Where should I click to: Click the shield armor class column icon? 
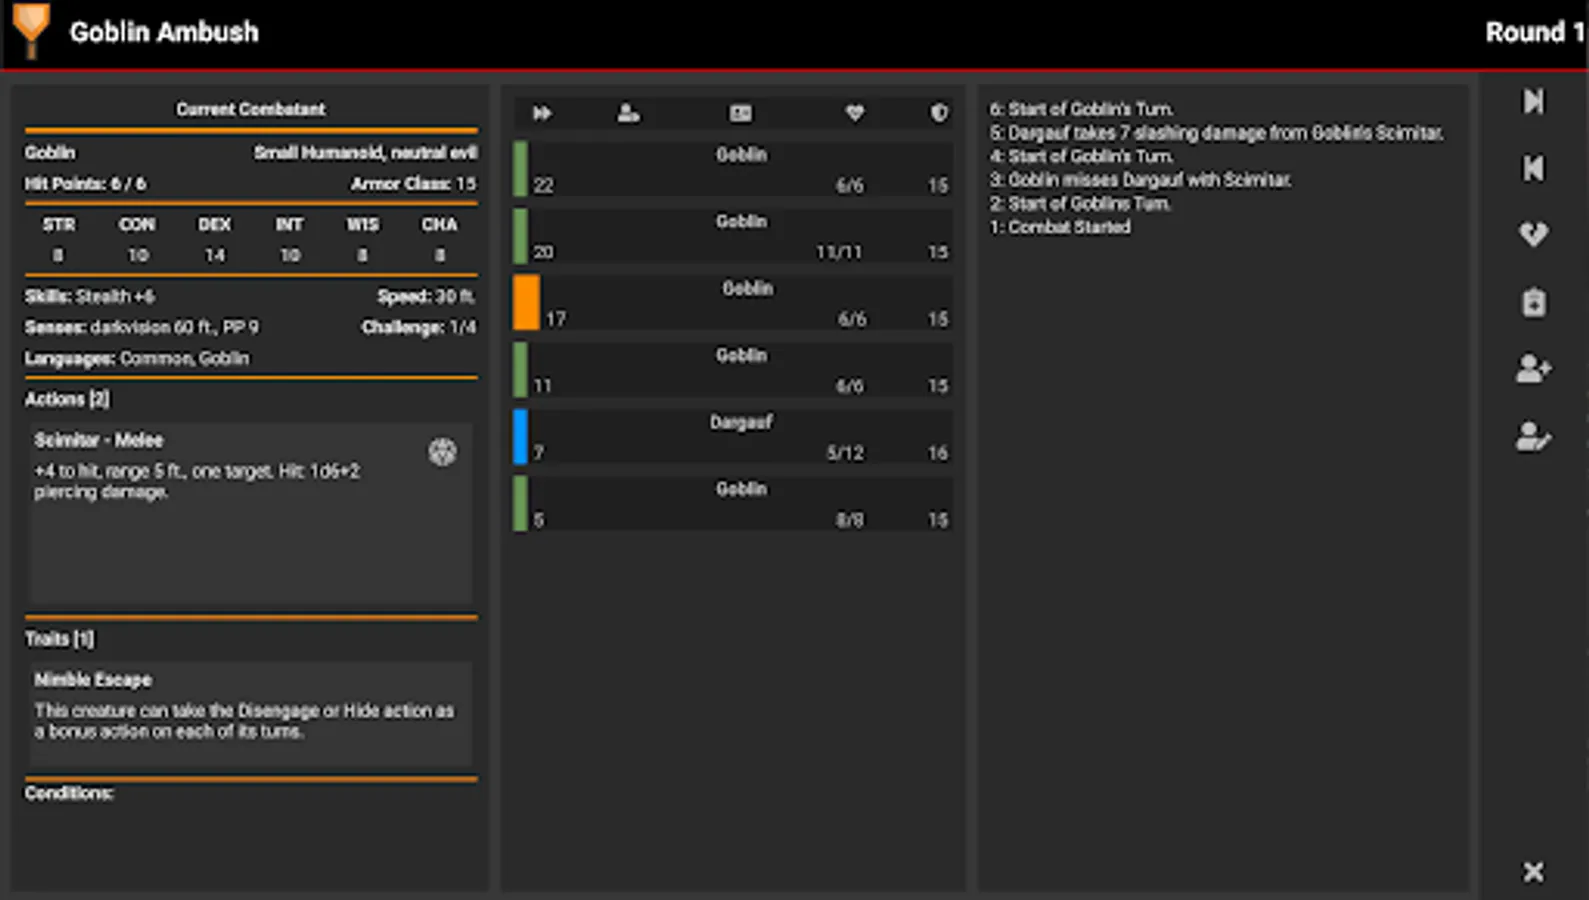click(938, 113)
